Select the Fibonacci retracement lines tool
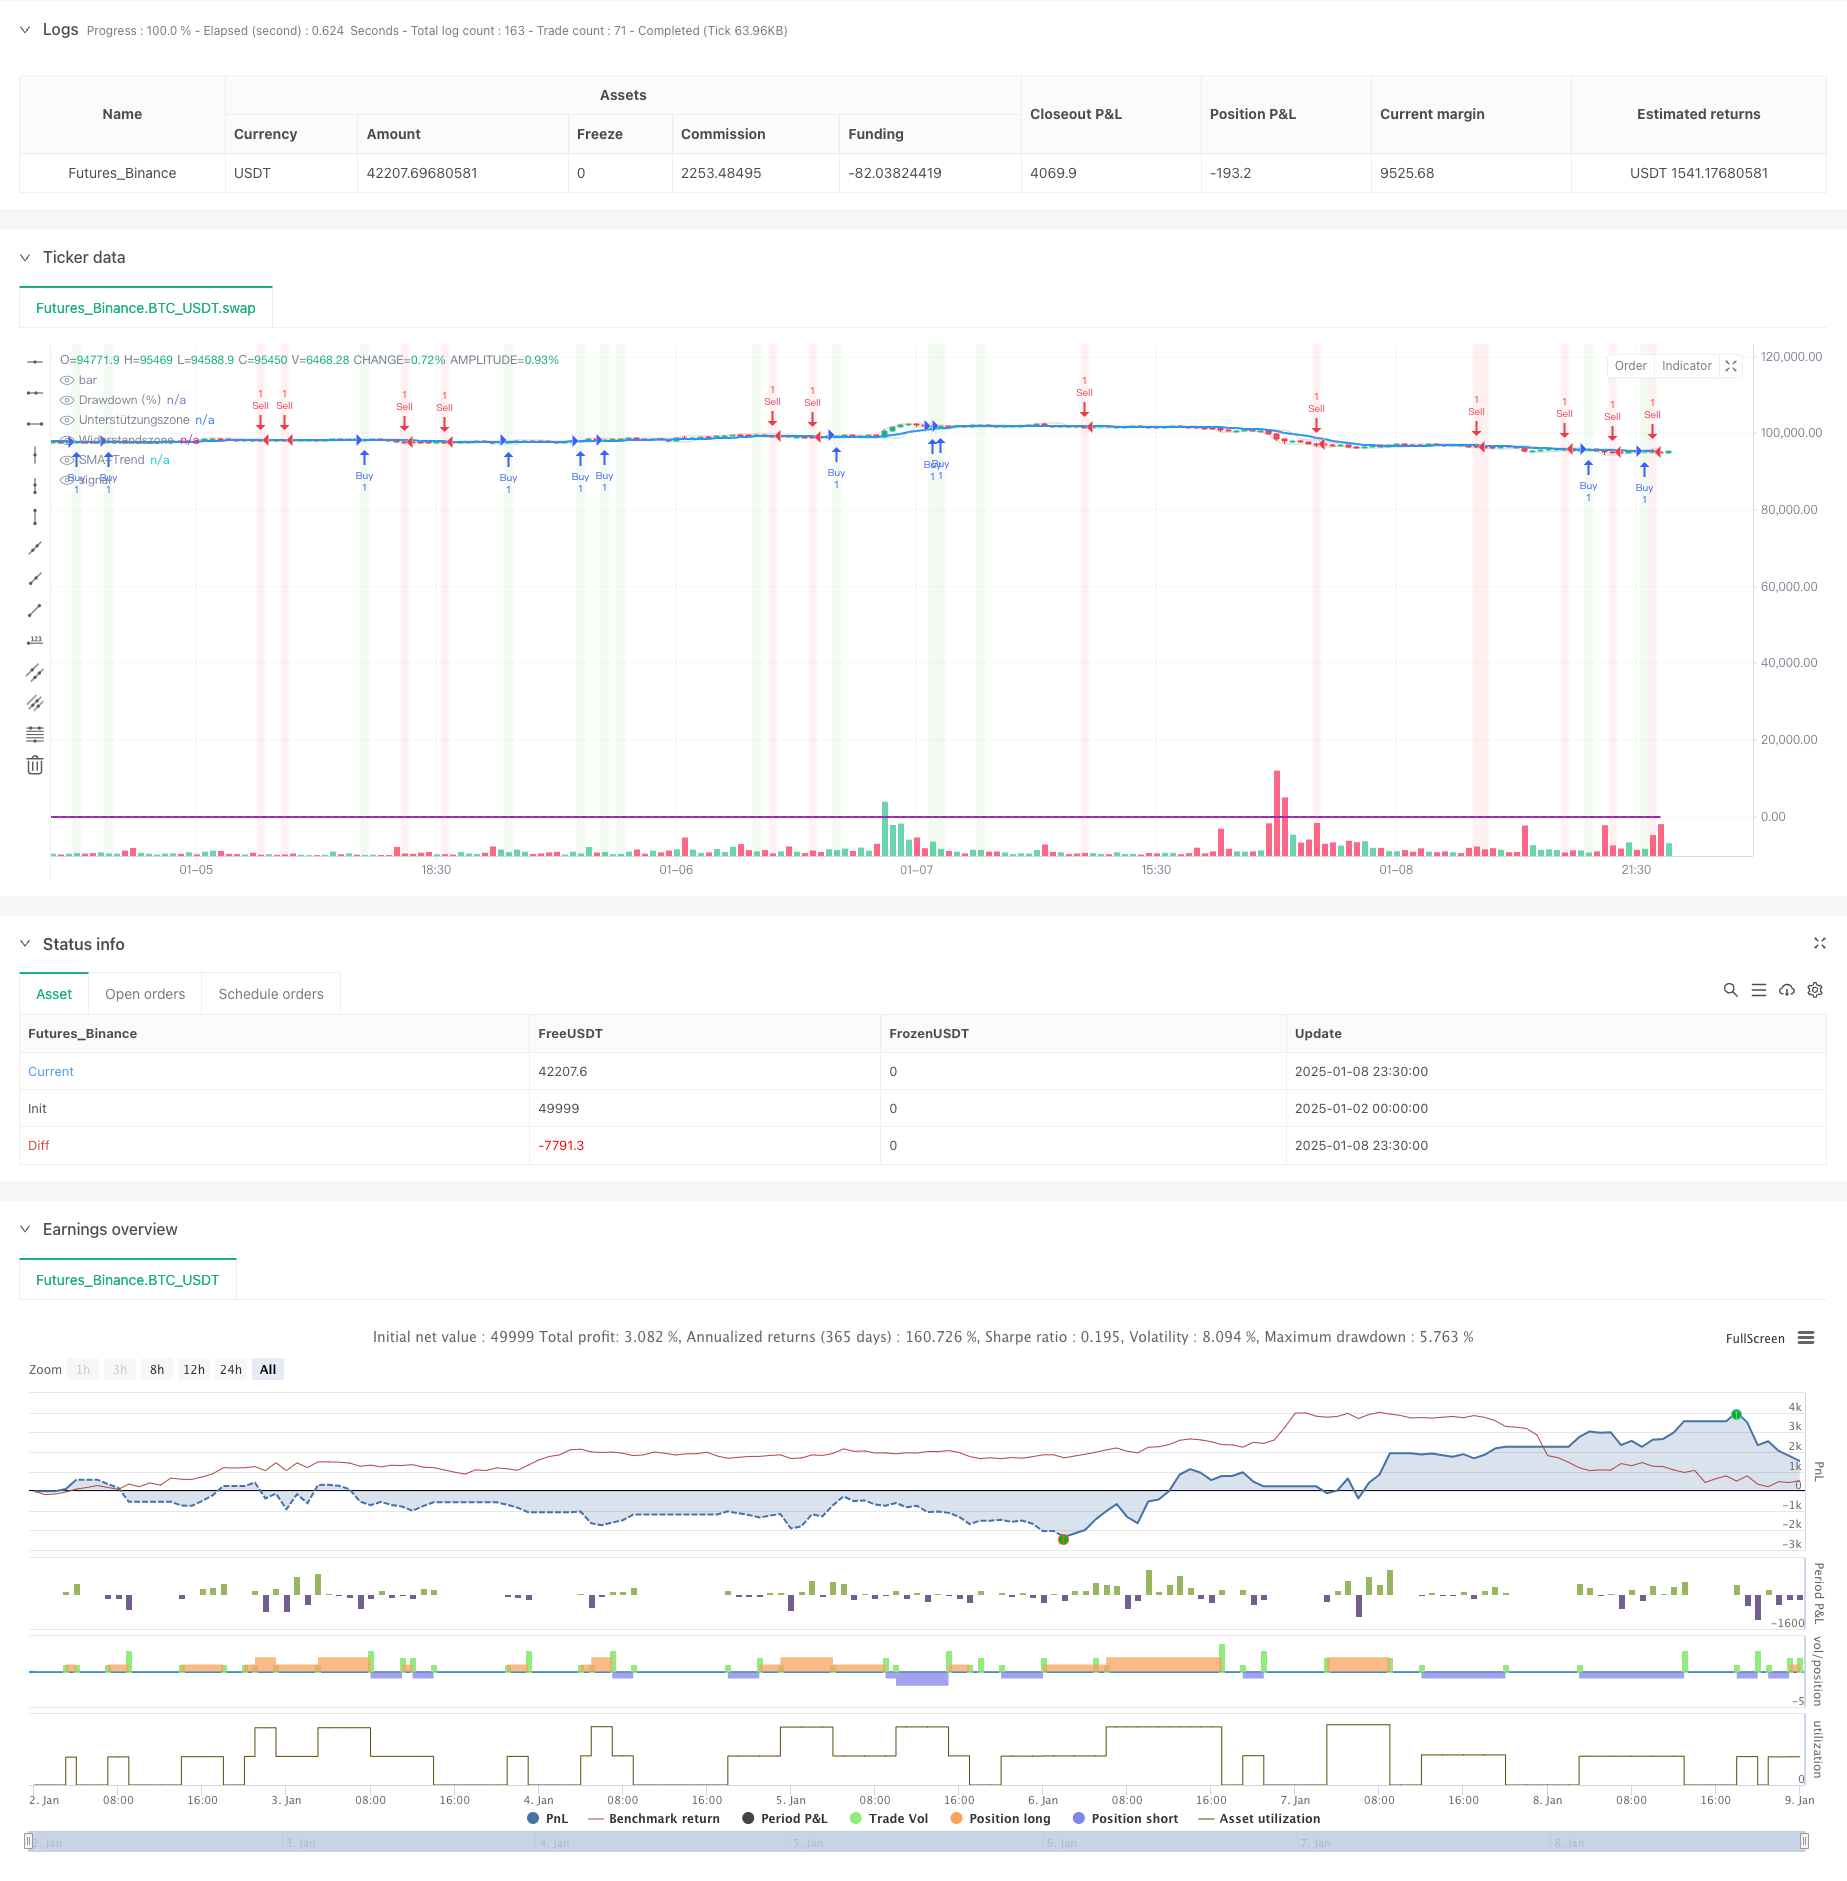This screenshot has height=1881, width=1847. (35, 734)
